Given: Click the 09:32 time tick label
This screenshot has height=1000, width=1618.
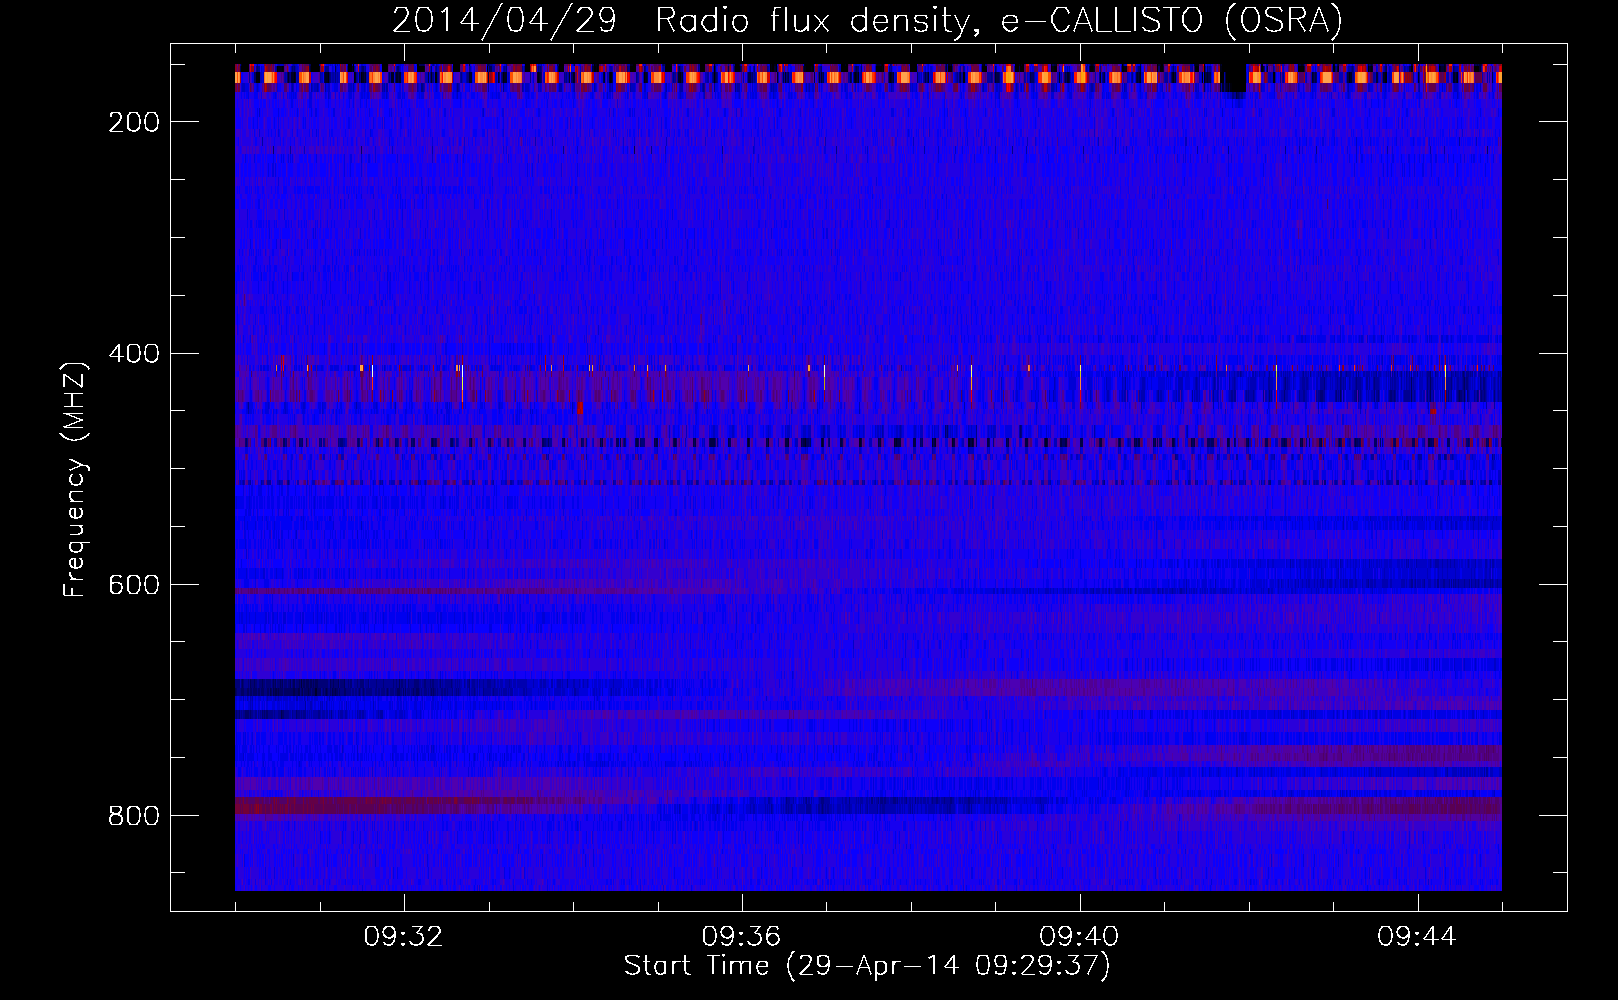Looking at the screenshot, I should pyautogui.click(x=404, y=937).
